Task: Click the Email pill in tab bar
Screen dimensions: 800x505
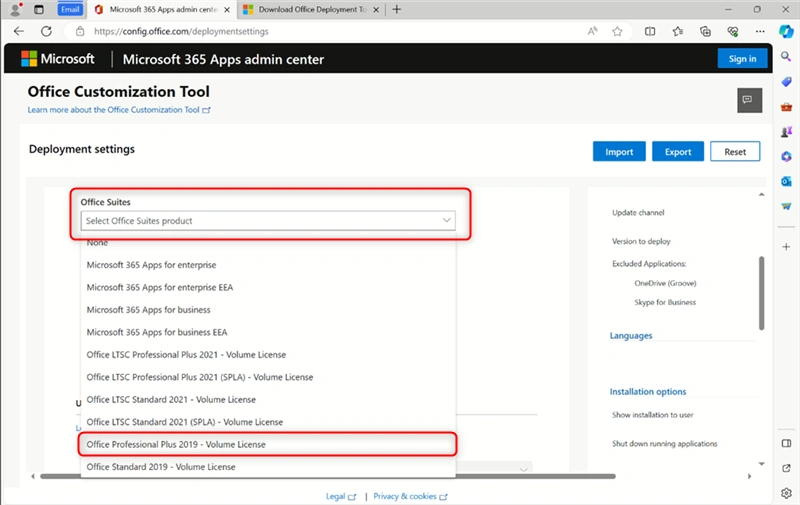Action: [x=70, y=9]
